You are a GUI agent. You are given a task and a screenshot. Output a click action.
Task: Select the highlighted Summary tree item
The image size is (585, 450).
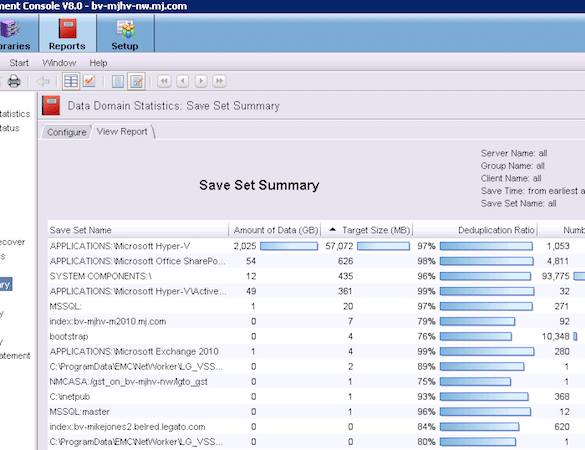point(6,284)
